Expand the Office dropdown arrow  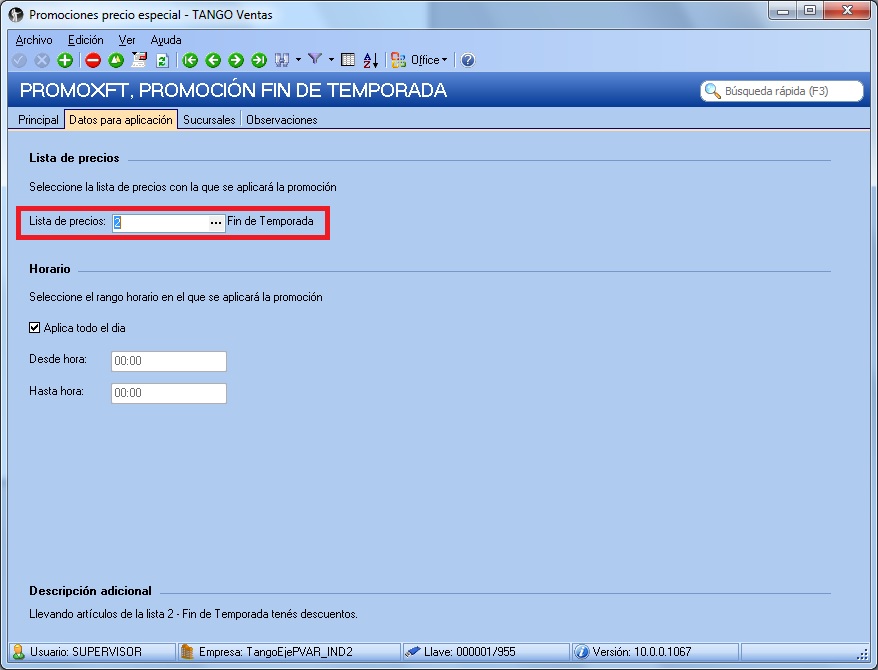click(444, 60)
